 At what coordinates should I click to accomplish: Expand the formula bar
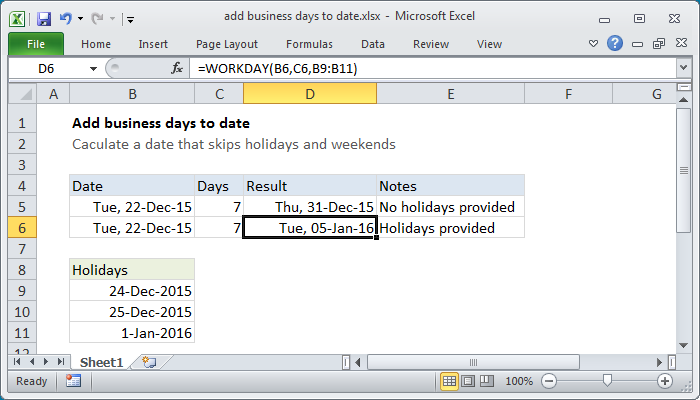pos(683,68)
